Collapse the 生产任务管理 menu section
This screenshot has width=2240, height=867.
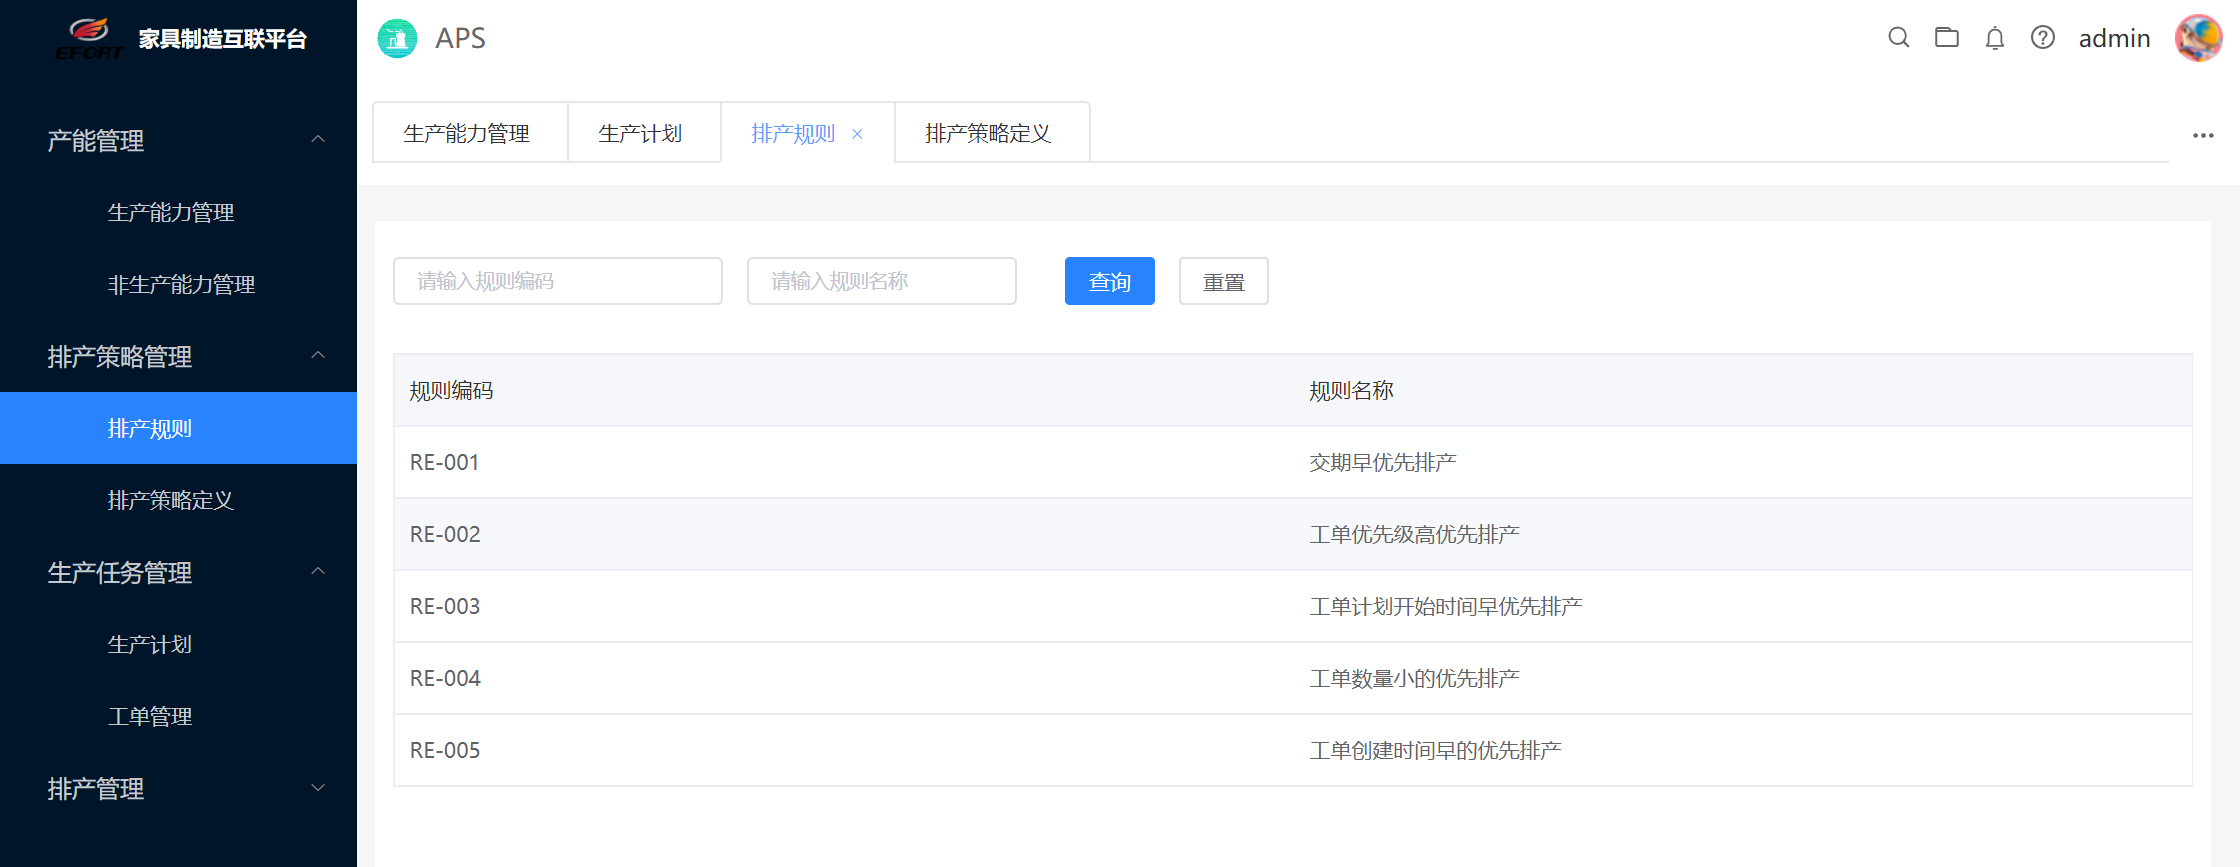[318, 572]
